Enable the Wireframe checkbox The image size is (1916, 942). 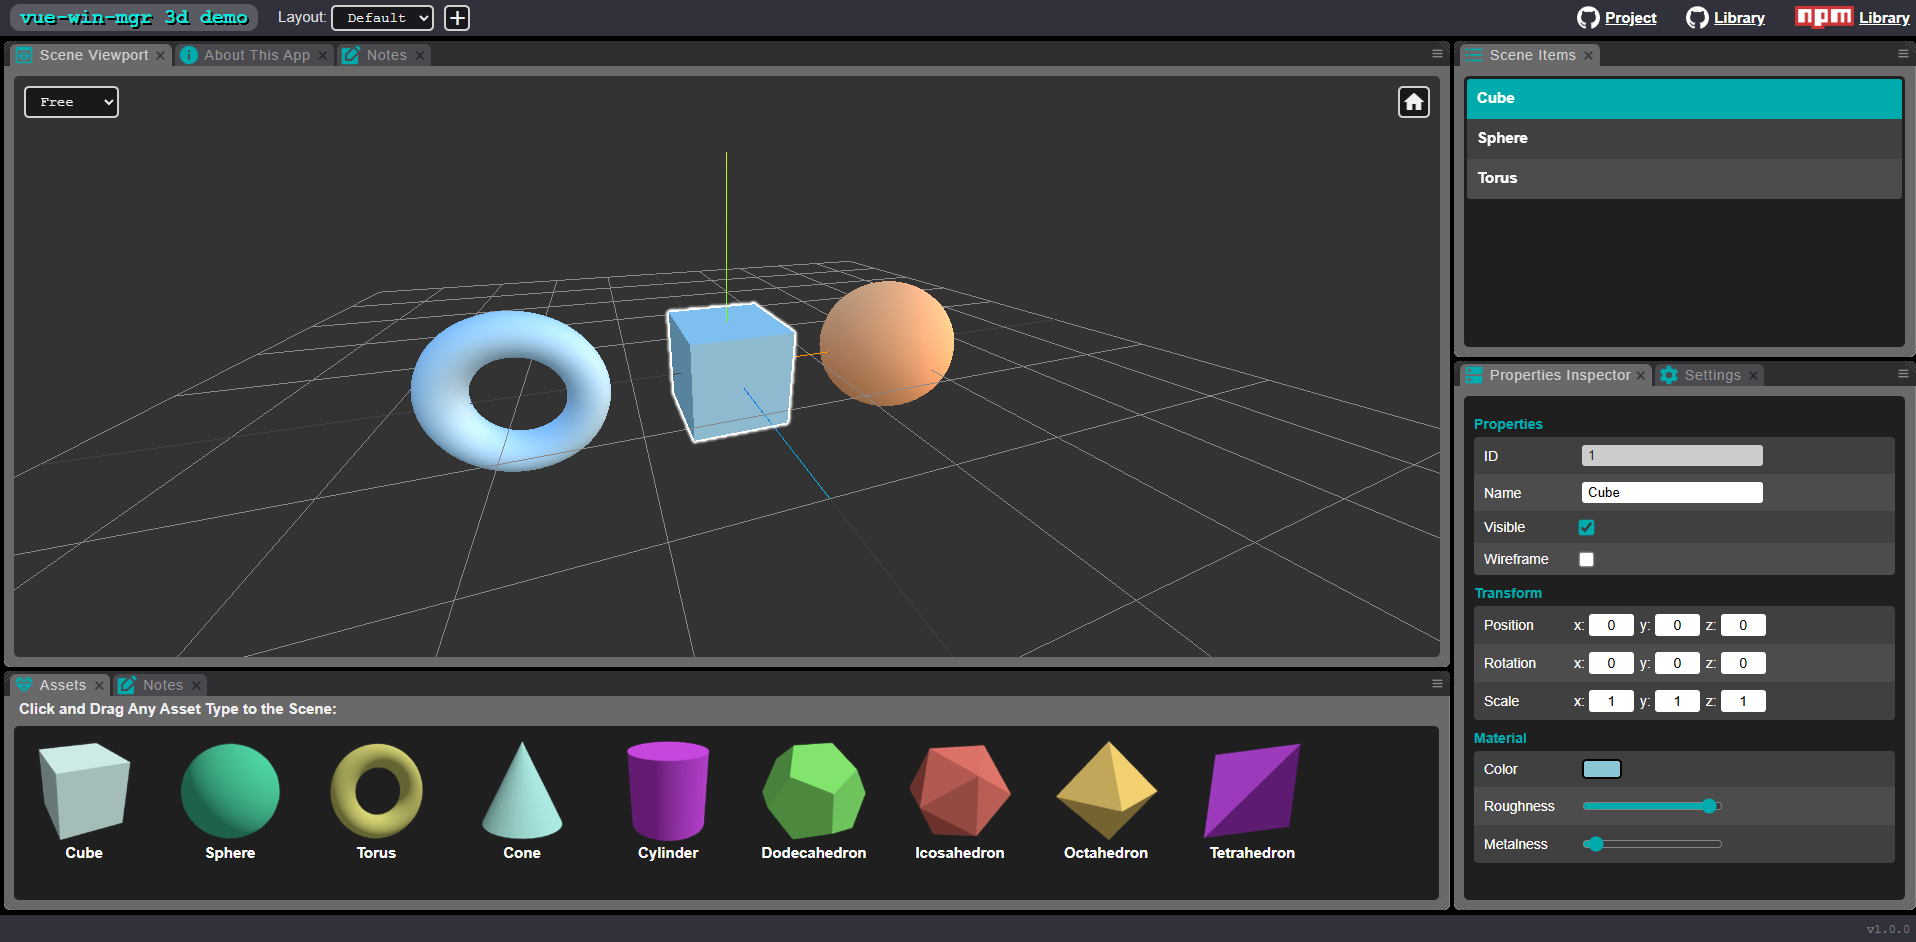click(x=1586, y=559)
